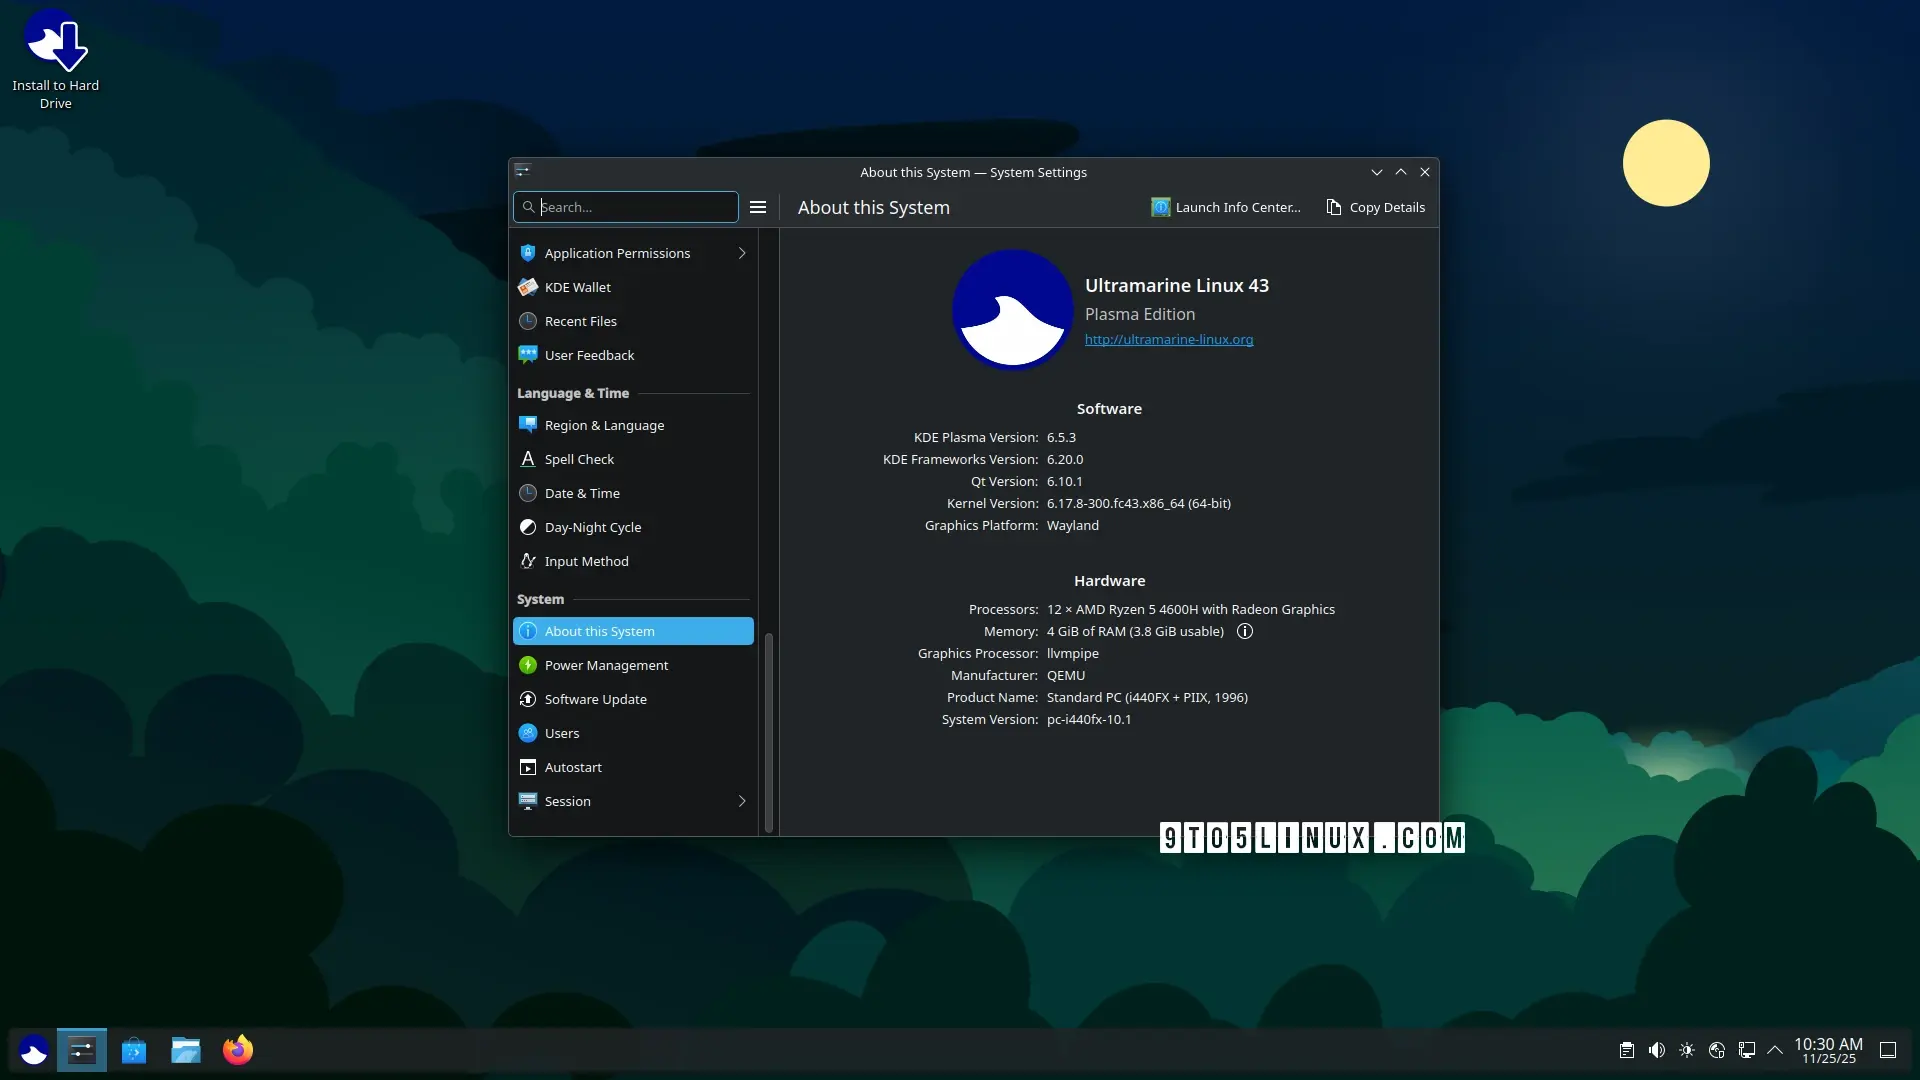The height and width of the screenshot is (1080, 1920).
Task: Open the clipboard tray icon
Action: [1627, 1050]
